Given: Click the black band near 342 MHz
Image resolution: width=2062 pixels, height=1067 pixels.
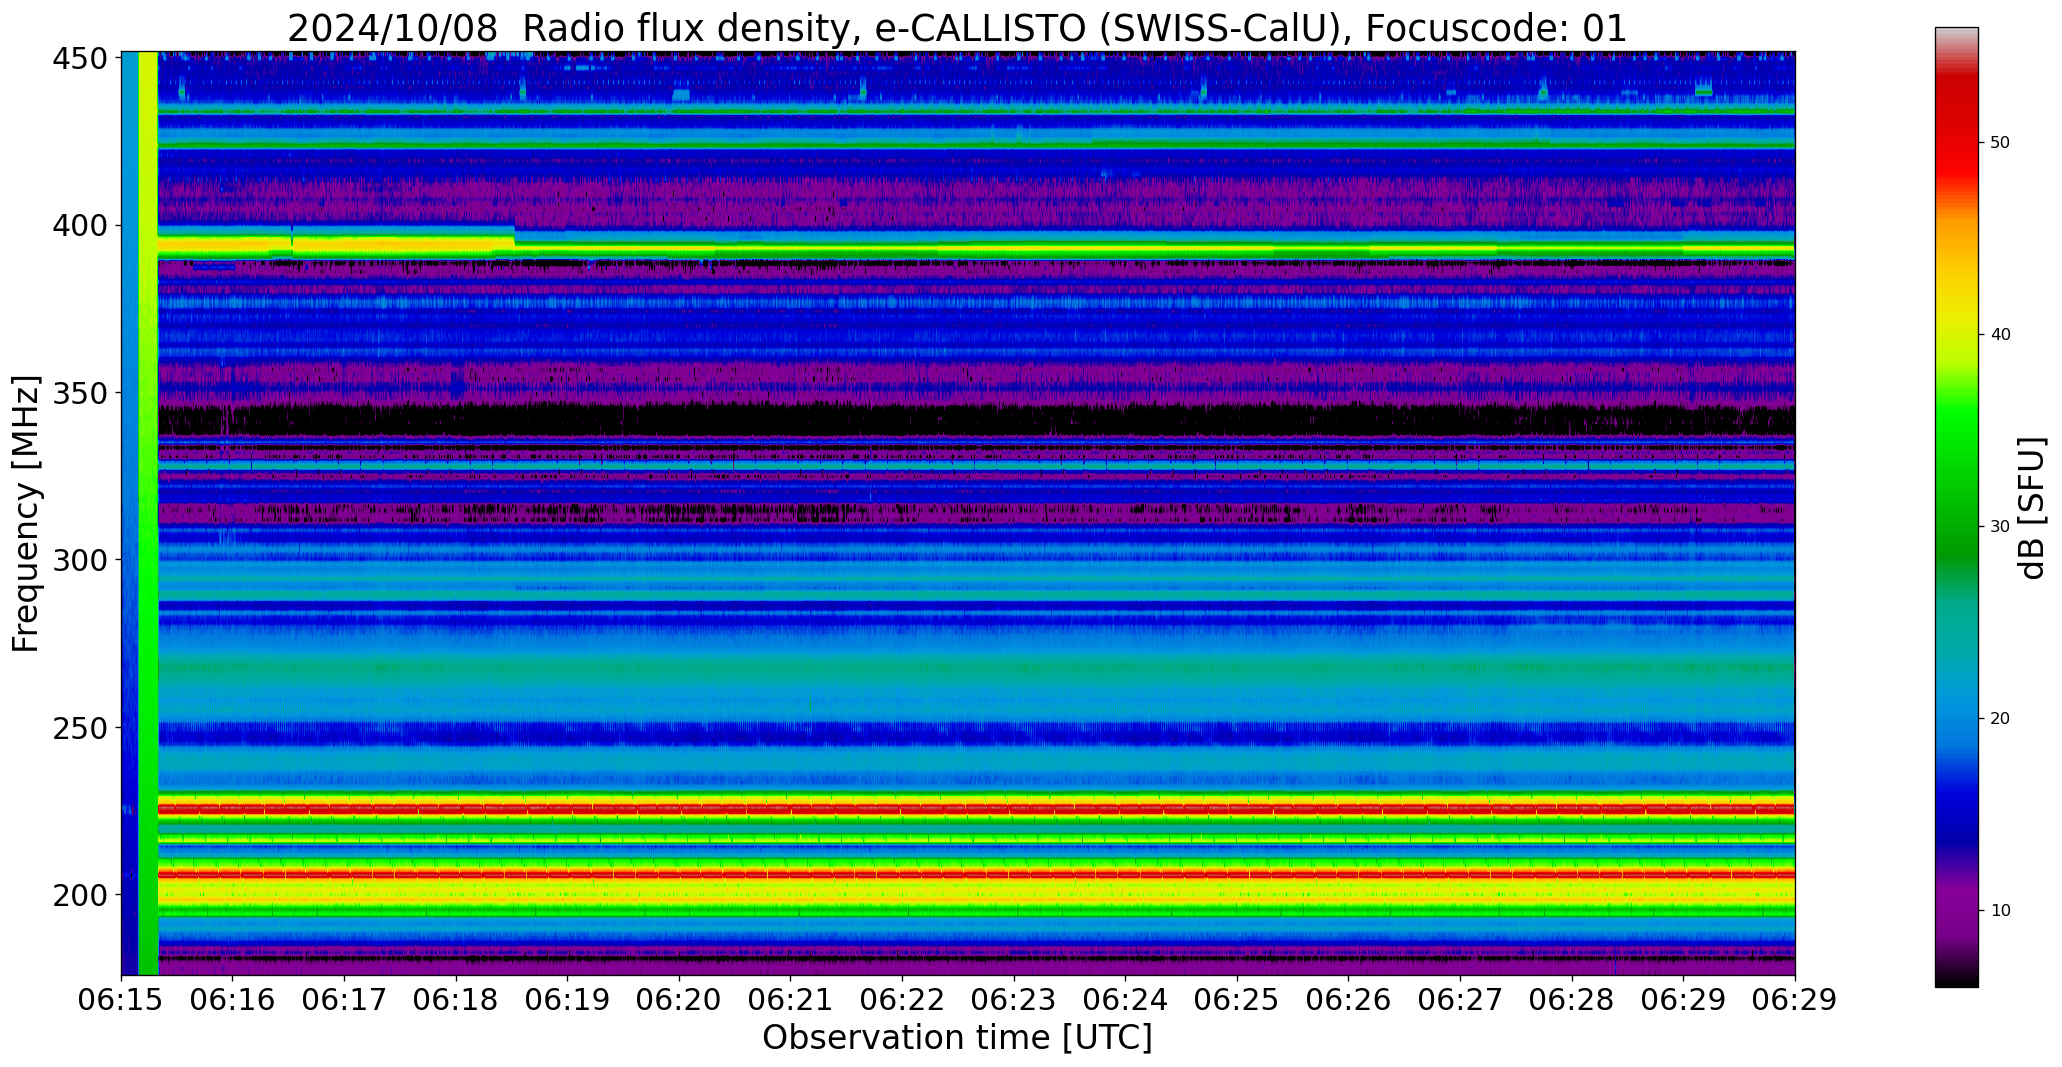Looking at the screenshot, I should (x=976, y=420).
